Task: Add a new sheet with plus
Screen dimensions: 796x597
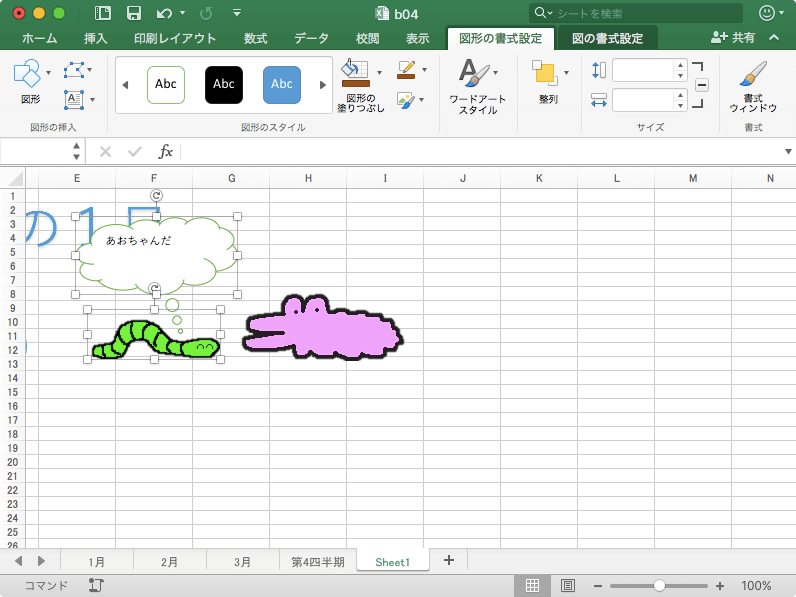Action: (449, 560)
